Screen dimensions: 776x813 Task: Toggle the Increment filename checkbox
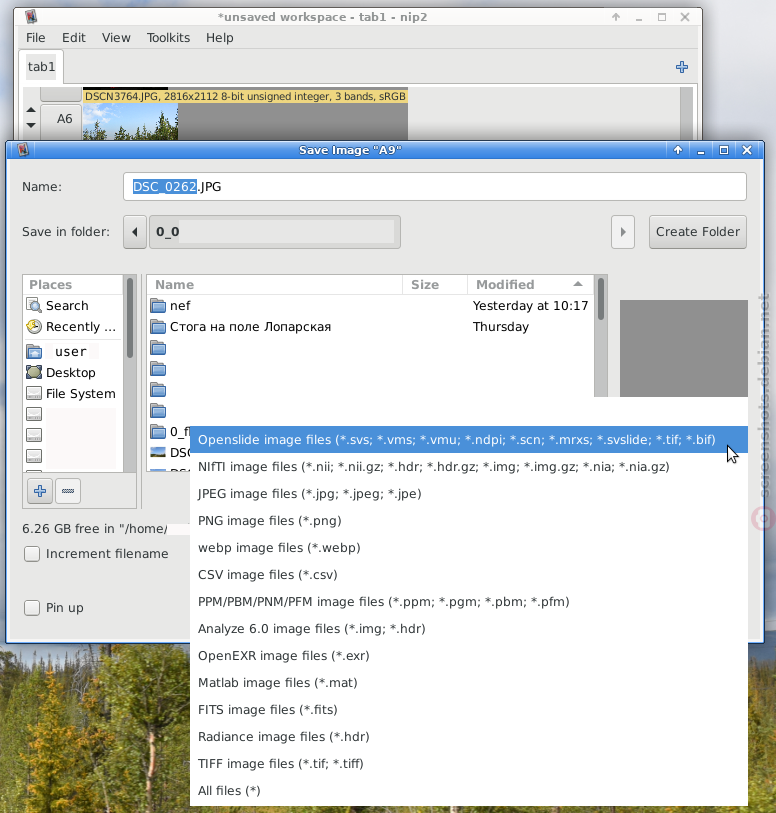pyautogui.click(x=32, y=554)
